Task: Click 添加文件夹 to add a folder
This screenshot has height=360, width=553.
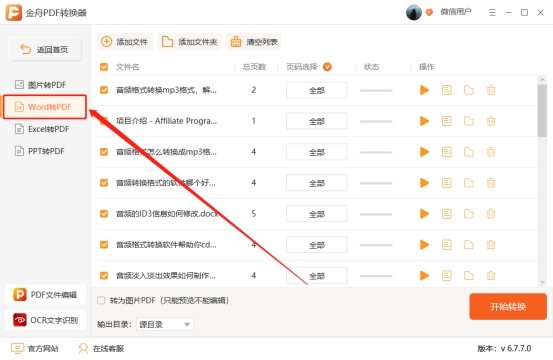Action: (189, 42)
